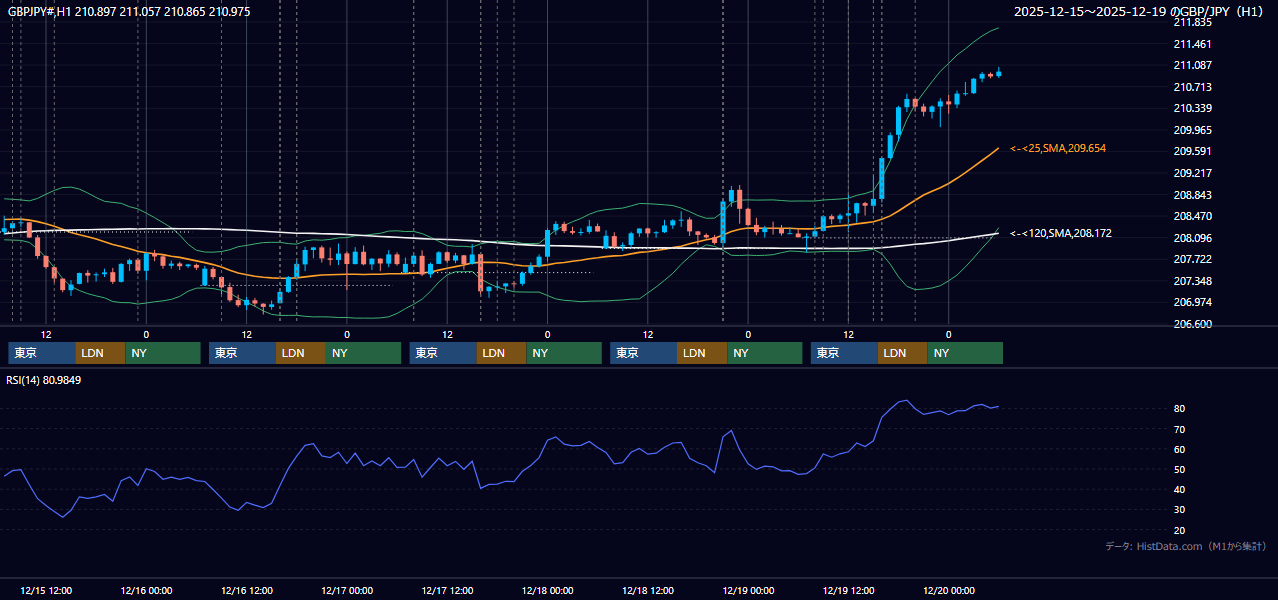Click the HistData.com data source credit
The image size is (1278, 600).
point(1185,546)
